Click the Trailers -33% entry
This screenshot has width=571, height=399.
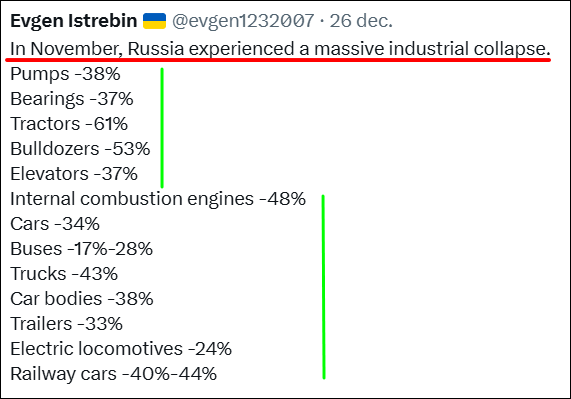tap(67, 324)
